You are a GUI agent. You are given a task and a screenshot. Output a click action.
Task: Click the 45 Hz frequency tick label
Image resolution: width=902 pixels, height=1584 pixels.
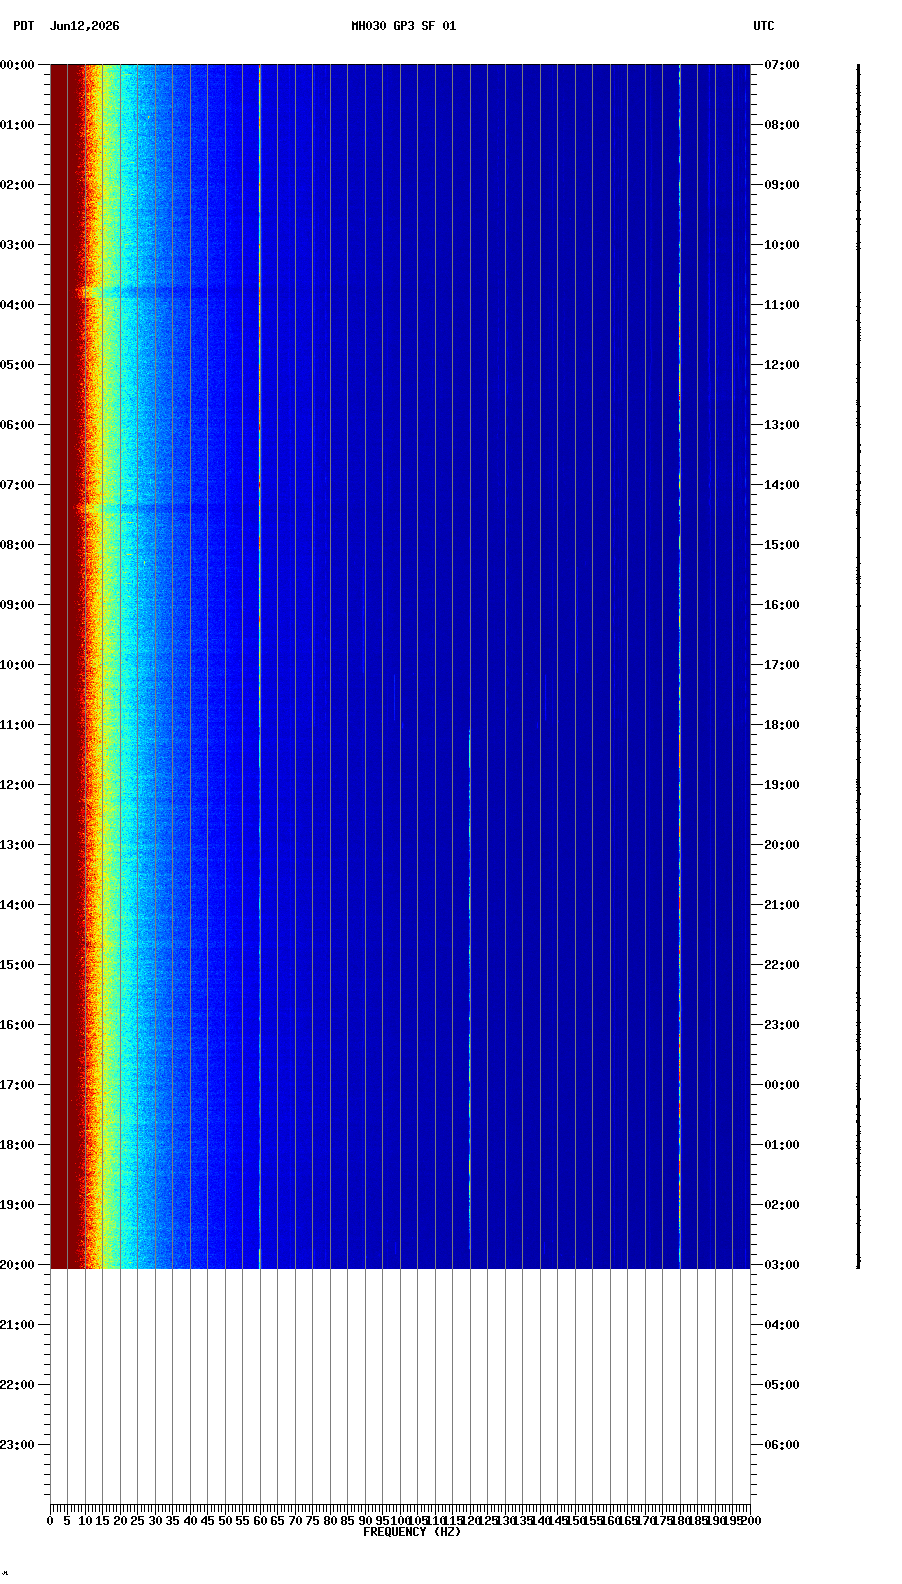(207, 1521)
